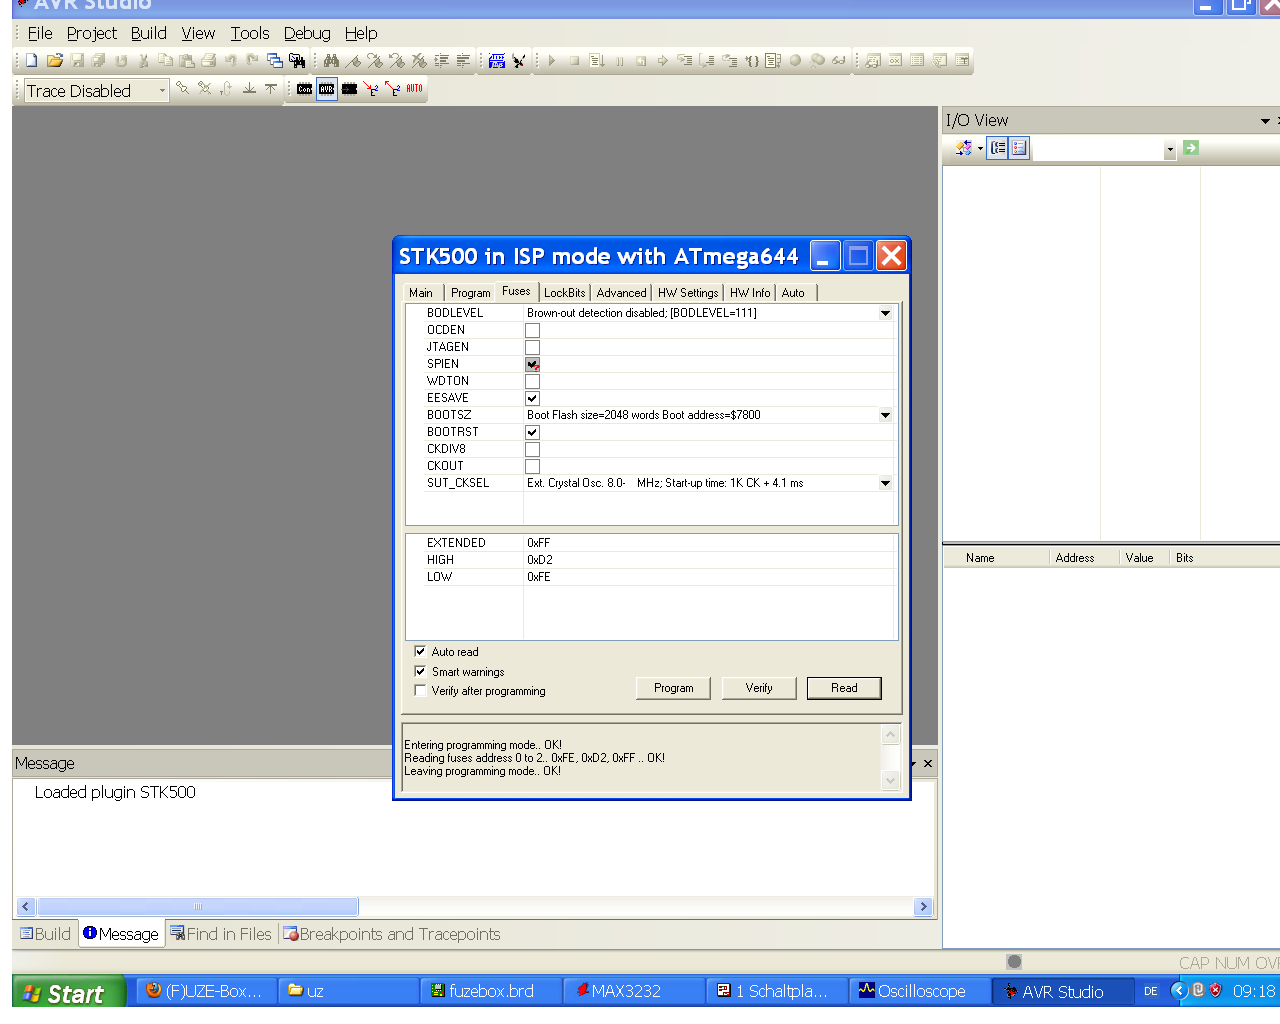Click the I/O View tree layout icon
The width and height of the screenshot is (1280, 1024).
click(x=998, y=148)
